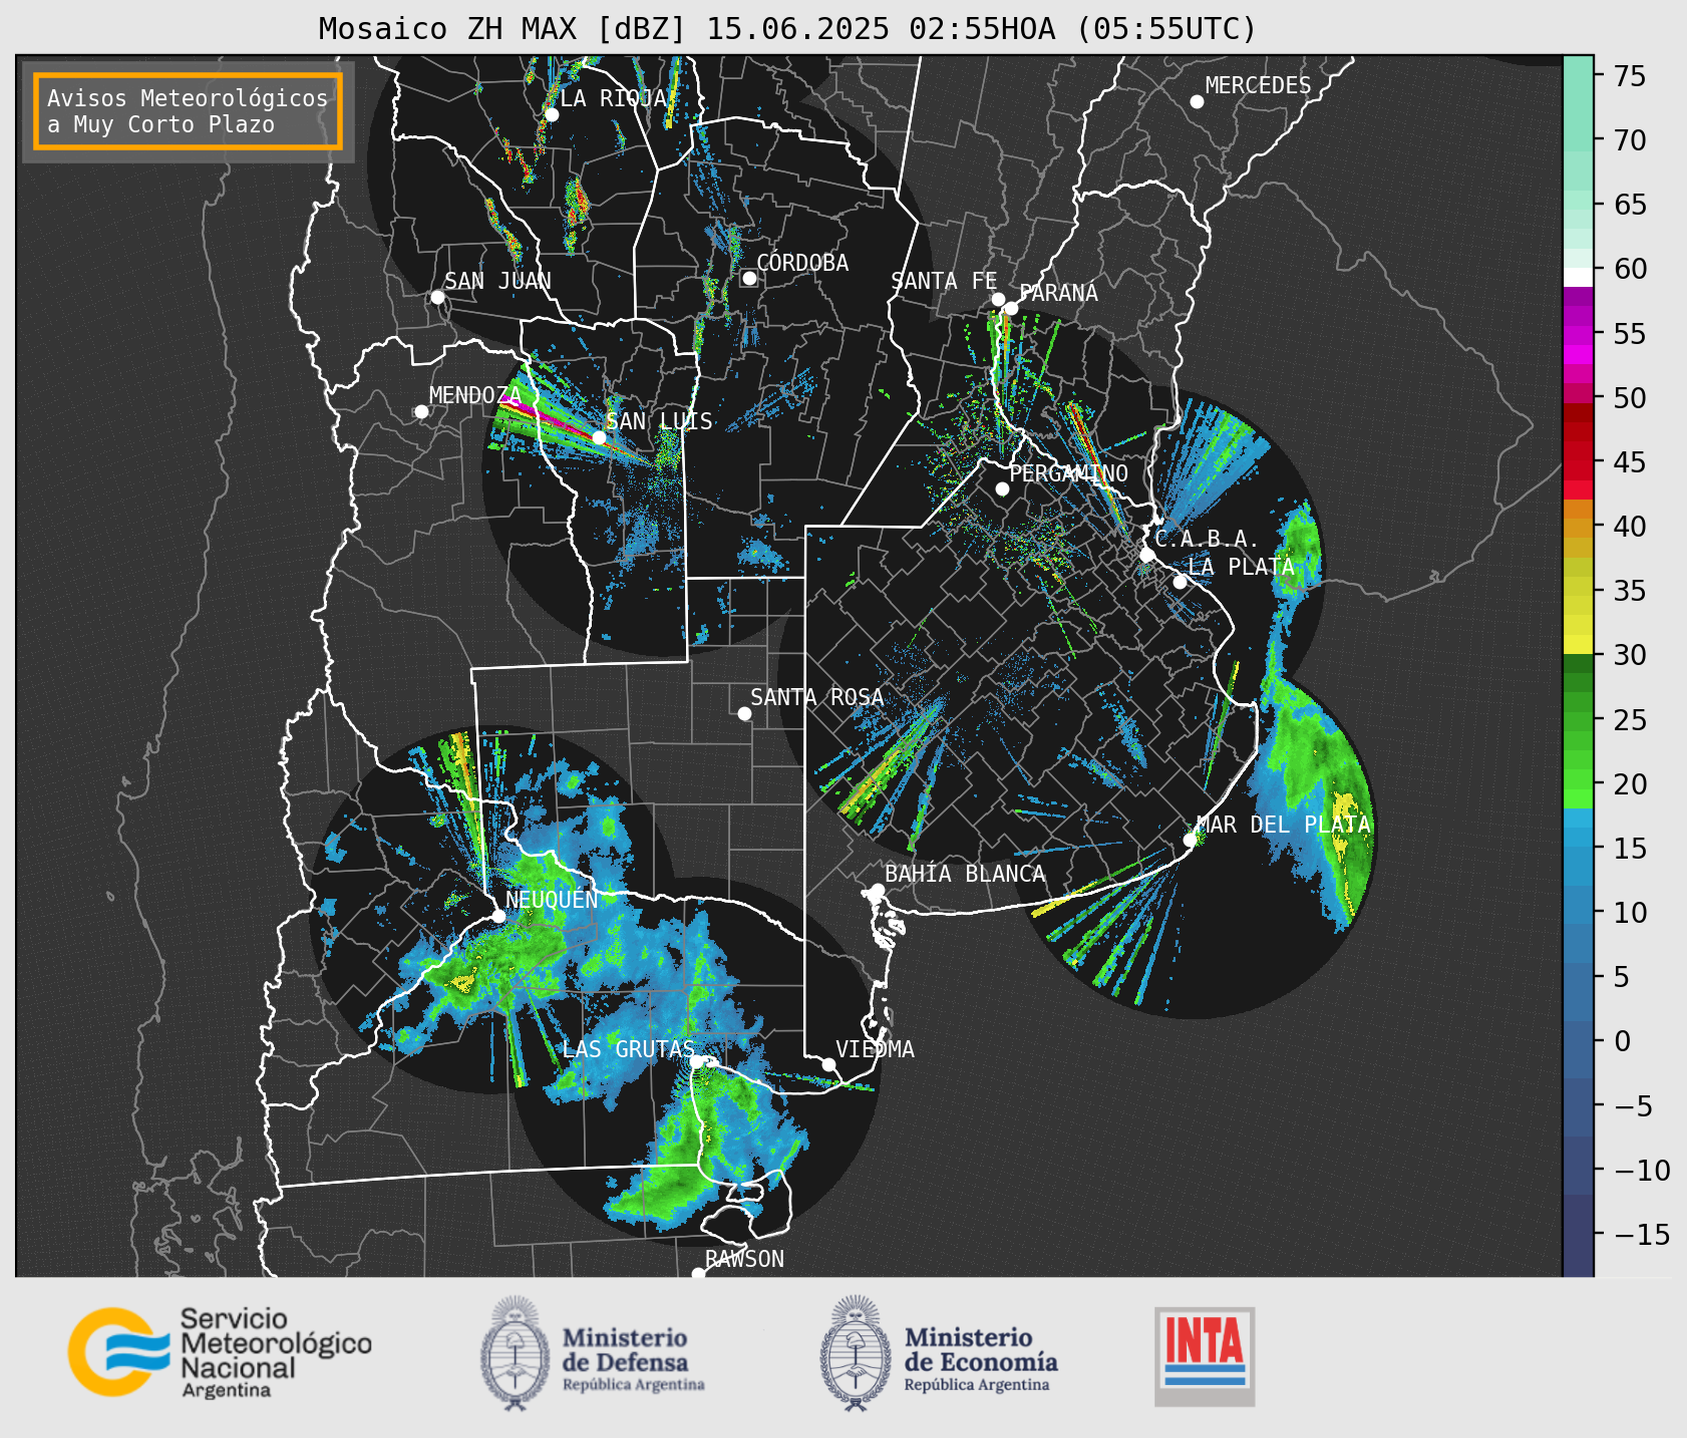The height and width of the screenshot is (1438, 1687).
Task: Click the MAR DEL PLATA label text
Action: tap(1283, 825)
